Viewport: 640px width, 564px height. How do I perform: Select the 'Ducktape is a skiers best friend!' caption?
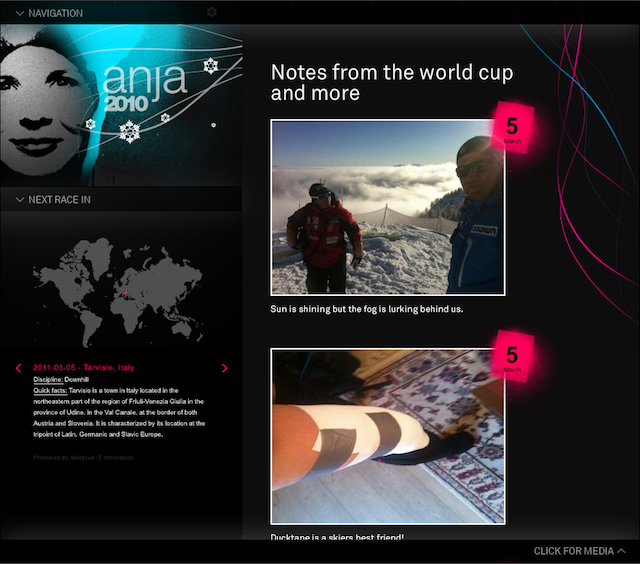(x=337, y=536)
